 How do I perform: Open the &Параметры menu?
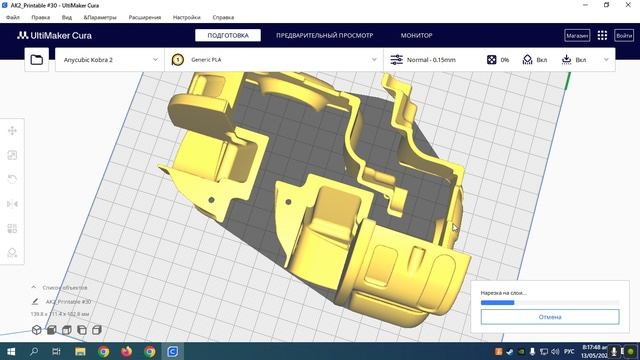point(100,18)
